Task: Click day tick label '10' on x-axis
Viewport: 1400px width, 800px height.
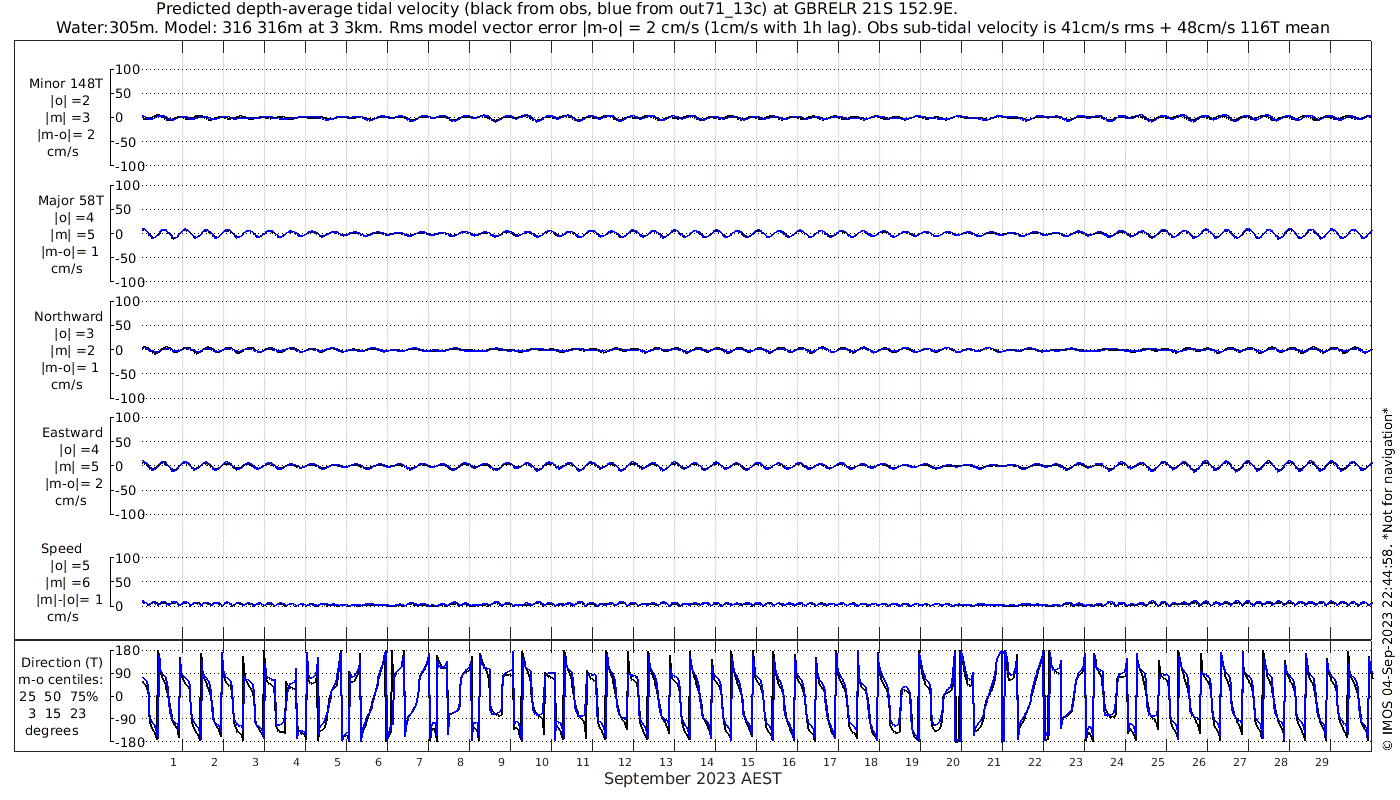Action: [542, 762]
